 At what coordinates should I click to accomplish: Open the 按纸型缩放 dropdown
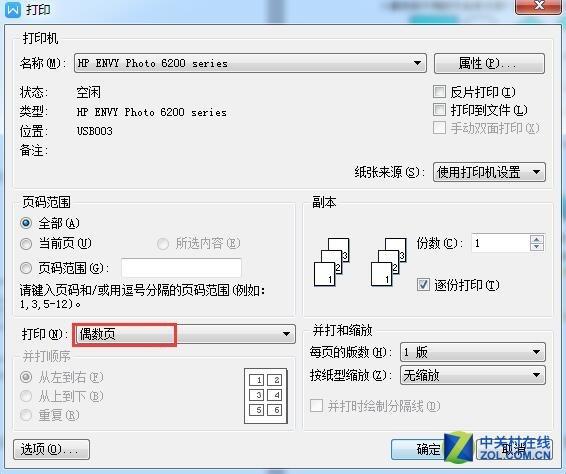point(473,375)
